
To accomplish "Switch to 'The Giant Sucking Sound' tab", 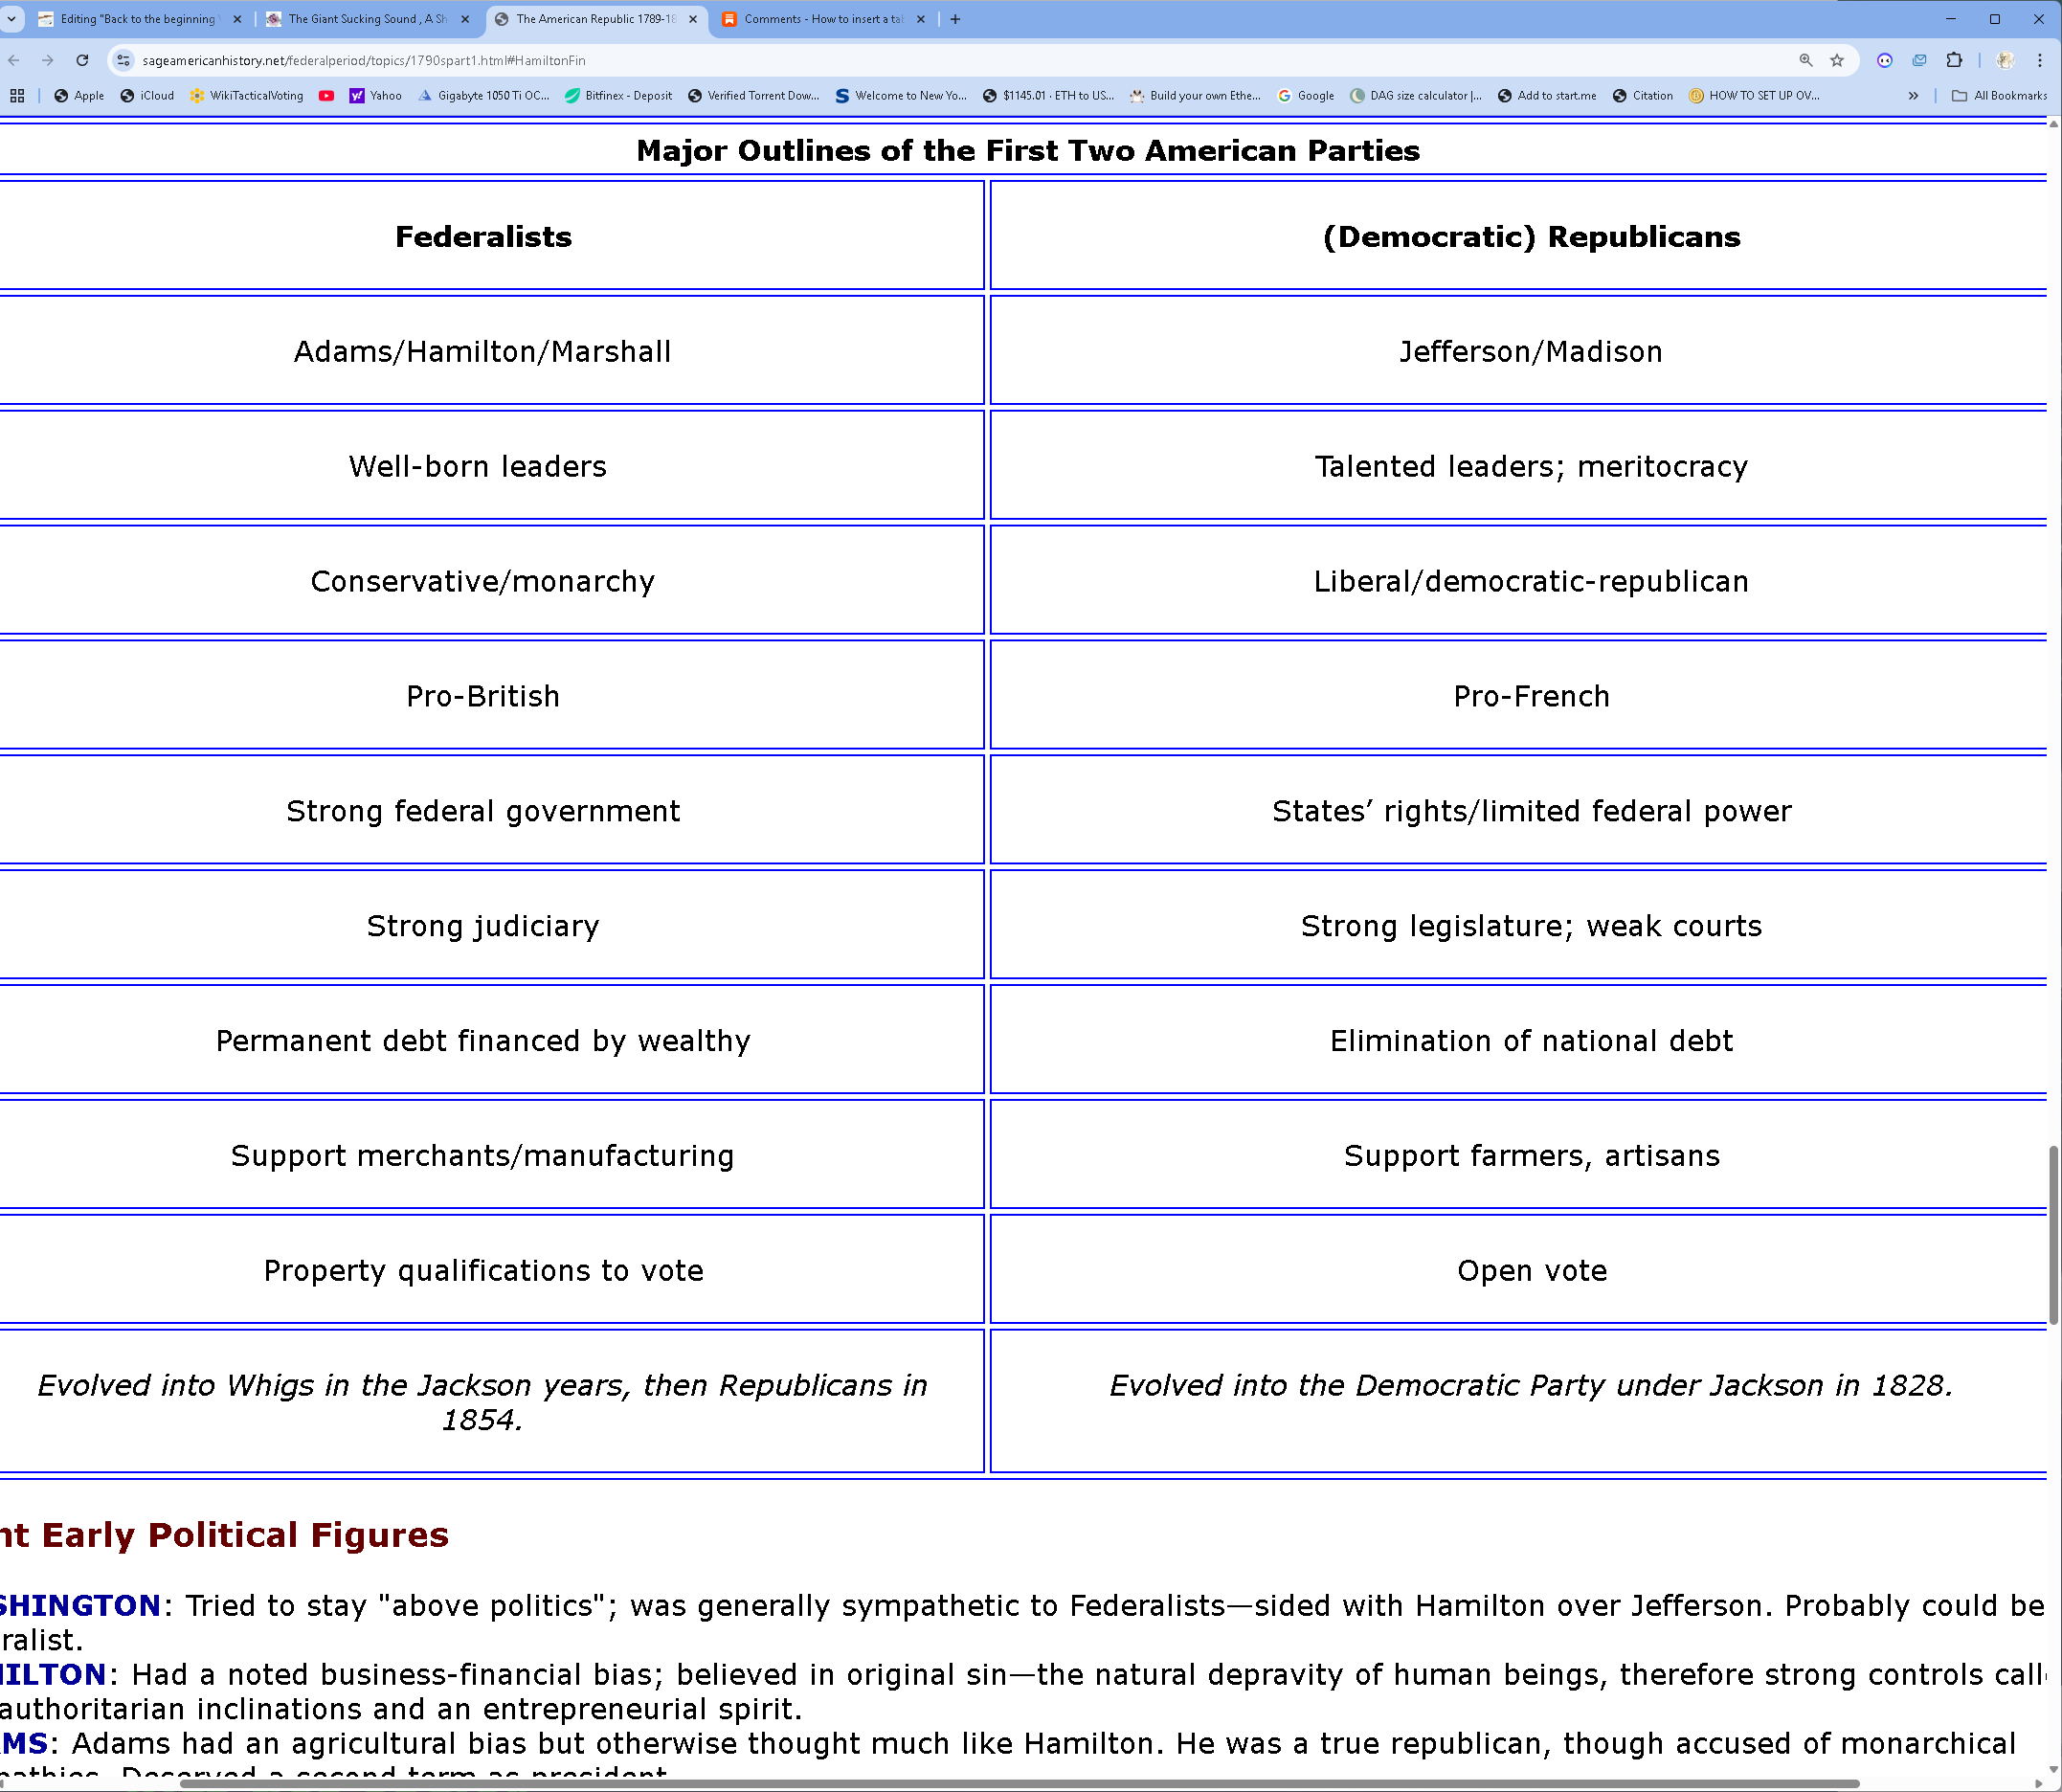I will pos(366,19).
